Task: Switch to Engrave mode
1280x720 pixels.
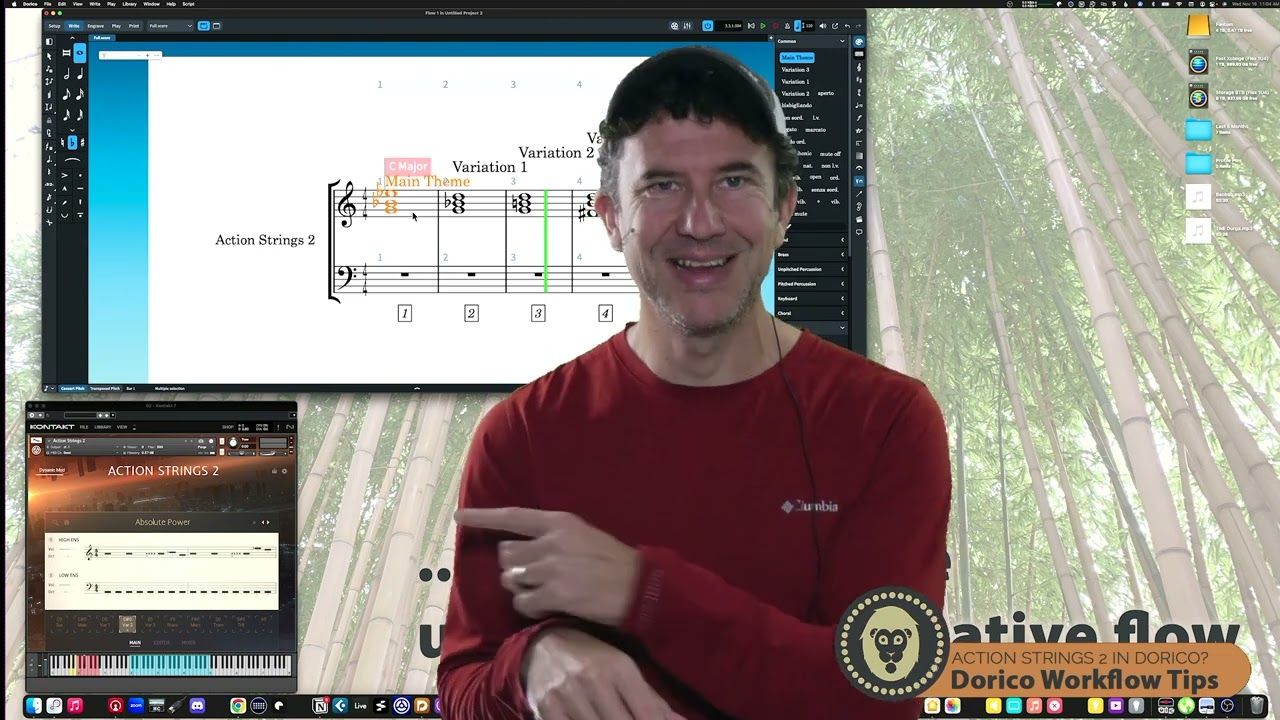Action: tap(96, 26)
